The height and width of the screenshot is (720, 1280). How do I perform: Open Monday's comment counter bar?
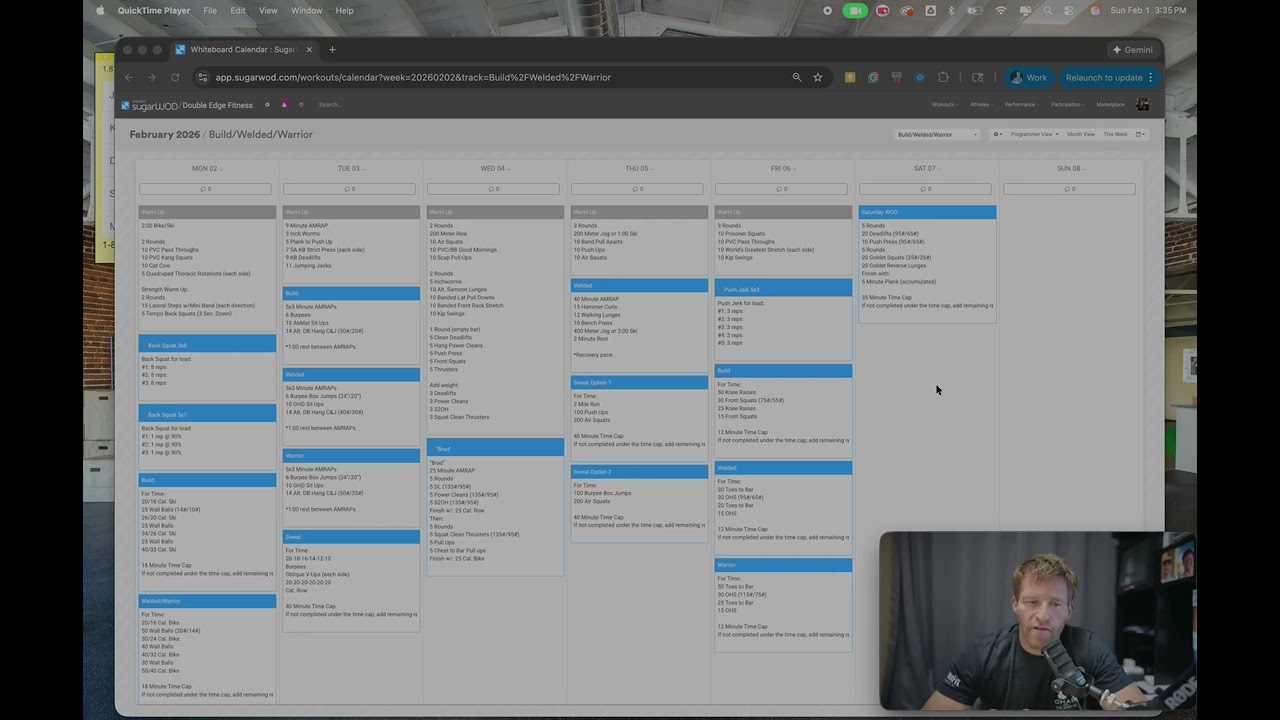[205, 189]
